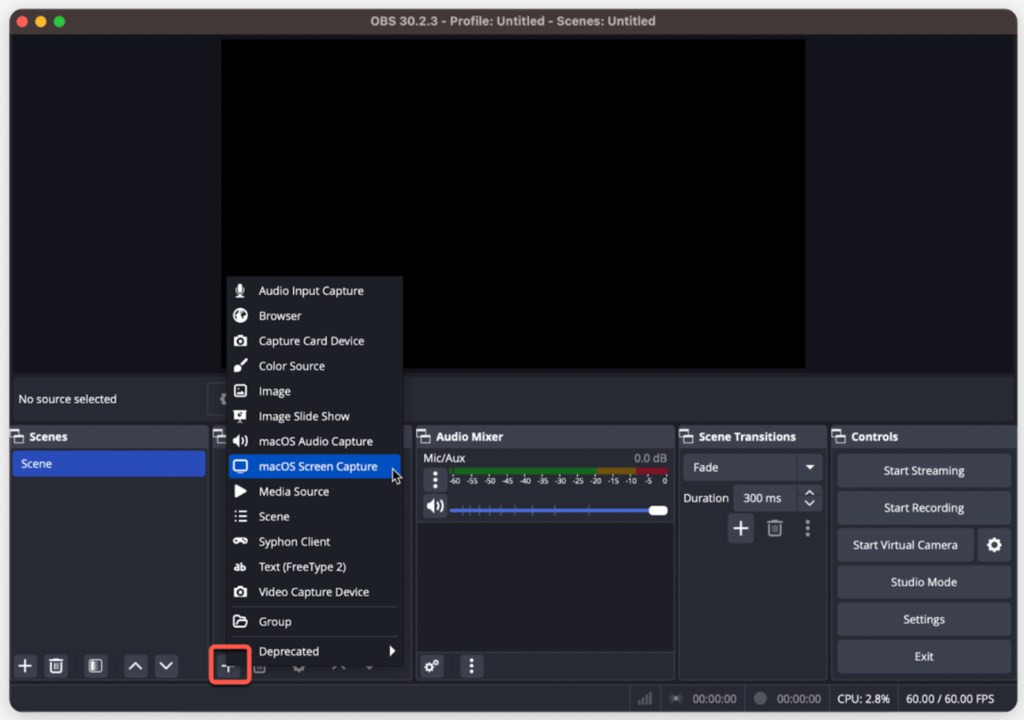Viewport: 1024px width, 720px height.
Task: Open transition properties dots menu
Action: click(808, 528)
